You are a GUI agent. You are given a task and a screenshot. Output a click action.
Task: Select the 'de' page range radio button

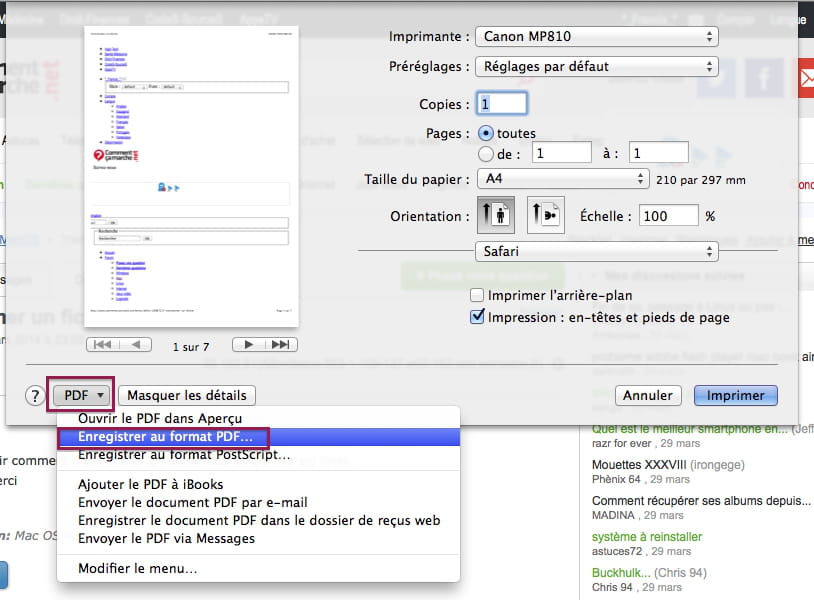tap(485, 154)
